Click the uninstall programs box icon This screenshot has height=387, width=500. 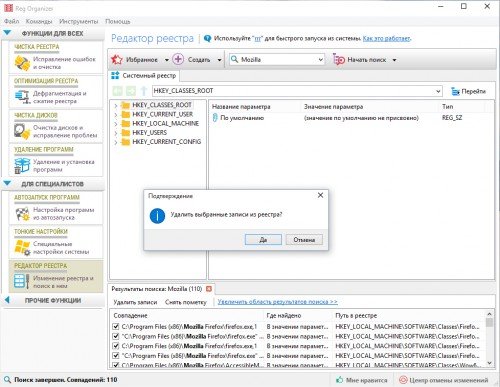[22, 165]
